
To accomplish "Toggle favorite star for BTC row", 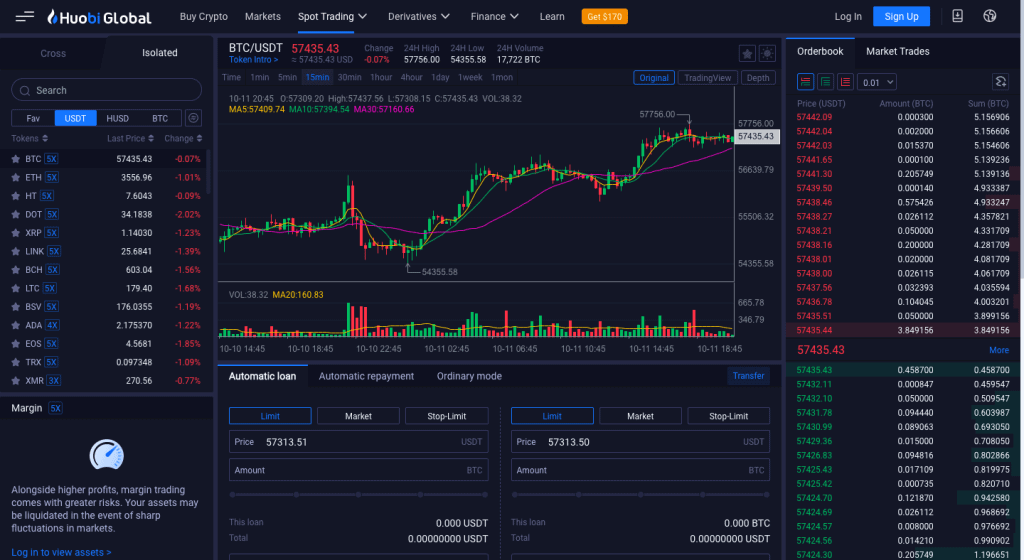I will tap(15, 159).
